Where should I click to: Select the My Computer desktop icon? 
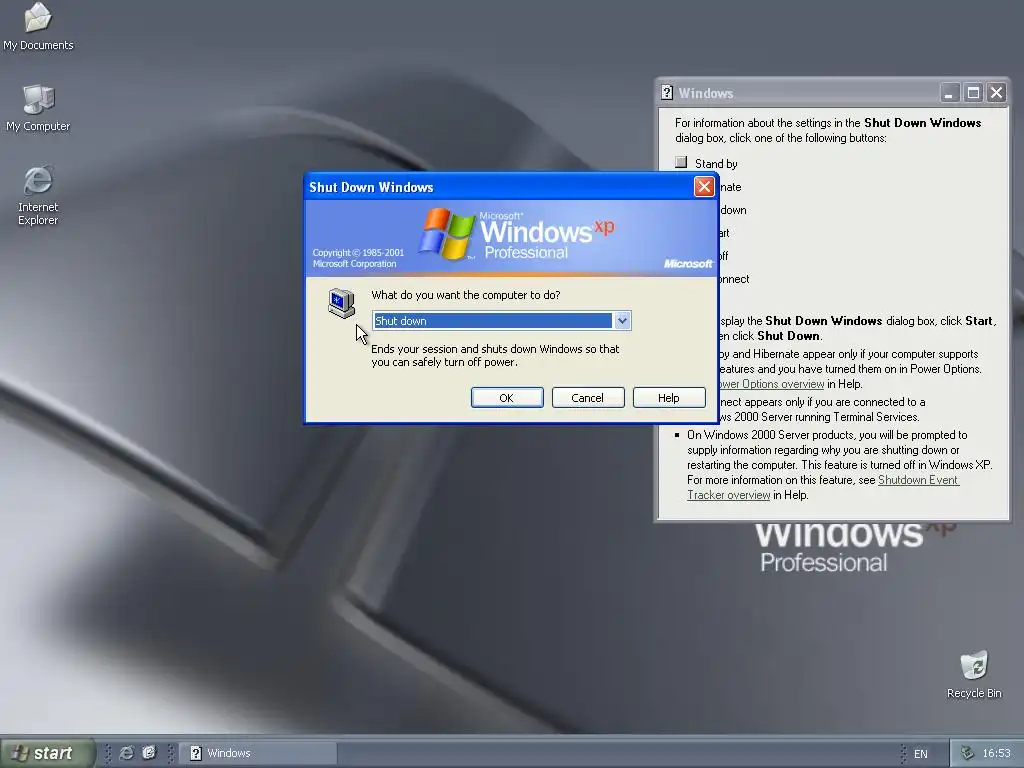click(38, 108)
